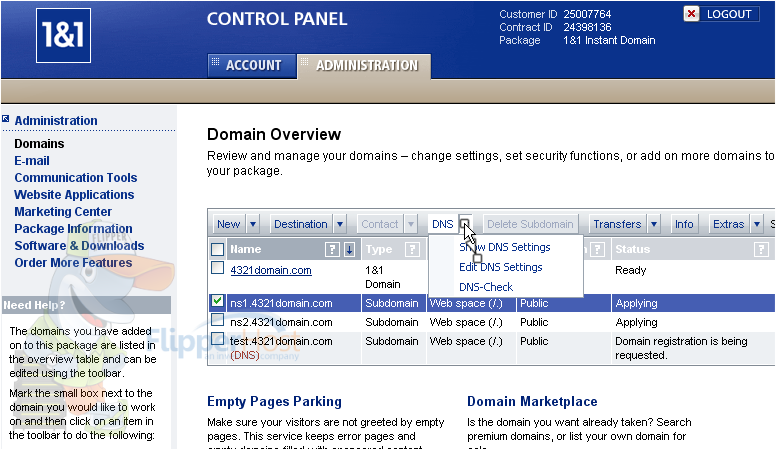
Task: Click the Status column header
Action: tap(632, 250)
